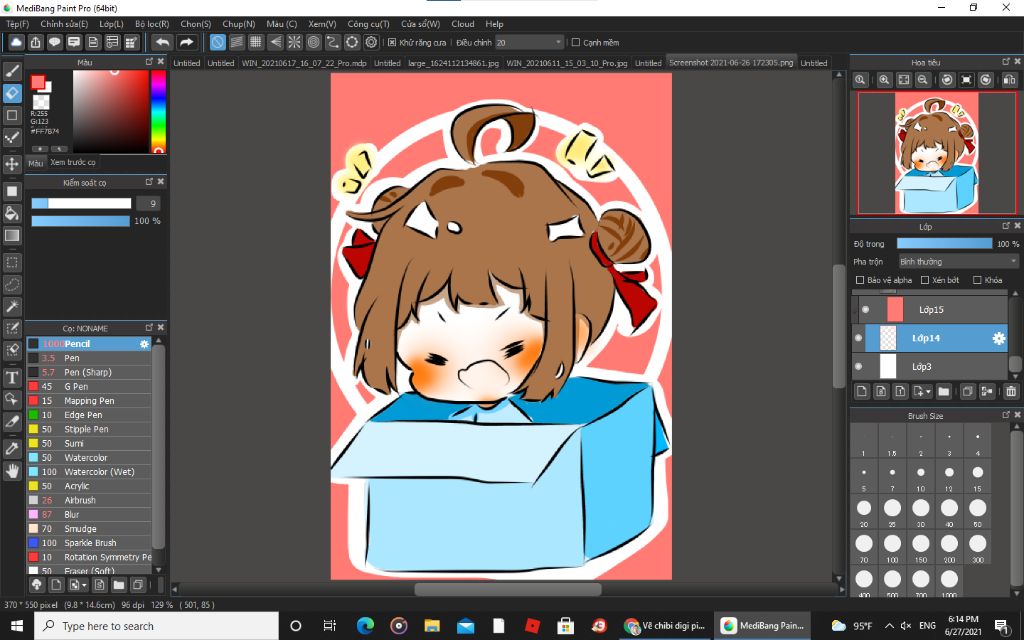Open Pencil brush settings gear
The height and width of the screenshot is (640, 1024).
point(144,344)
